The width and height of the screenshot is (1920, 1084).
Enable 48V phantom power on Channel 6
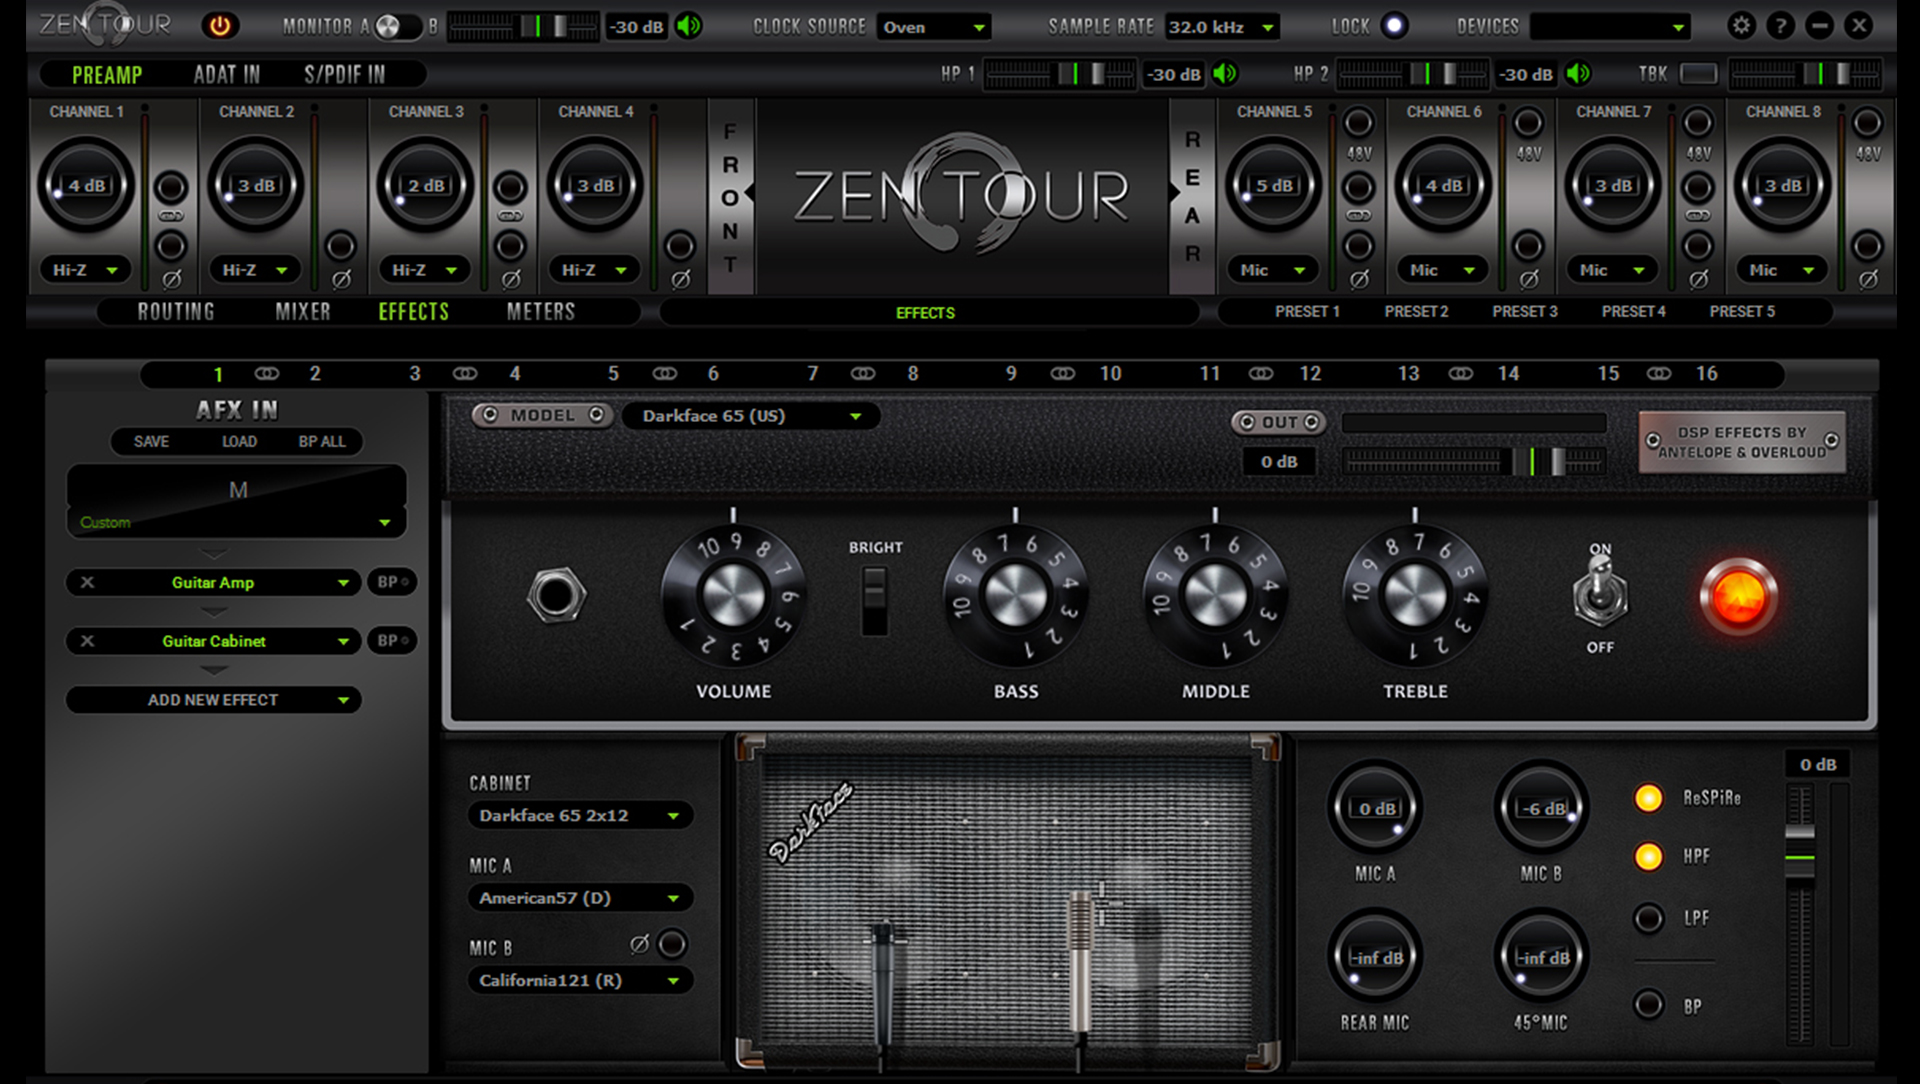click(x=1528, y=124)
